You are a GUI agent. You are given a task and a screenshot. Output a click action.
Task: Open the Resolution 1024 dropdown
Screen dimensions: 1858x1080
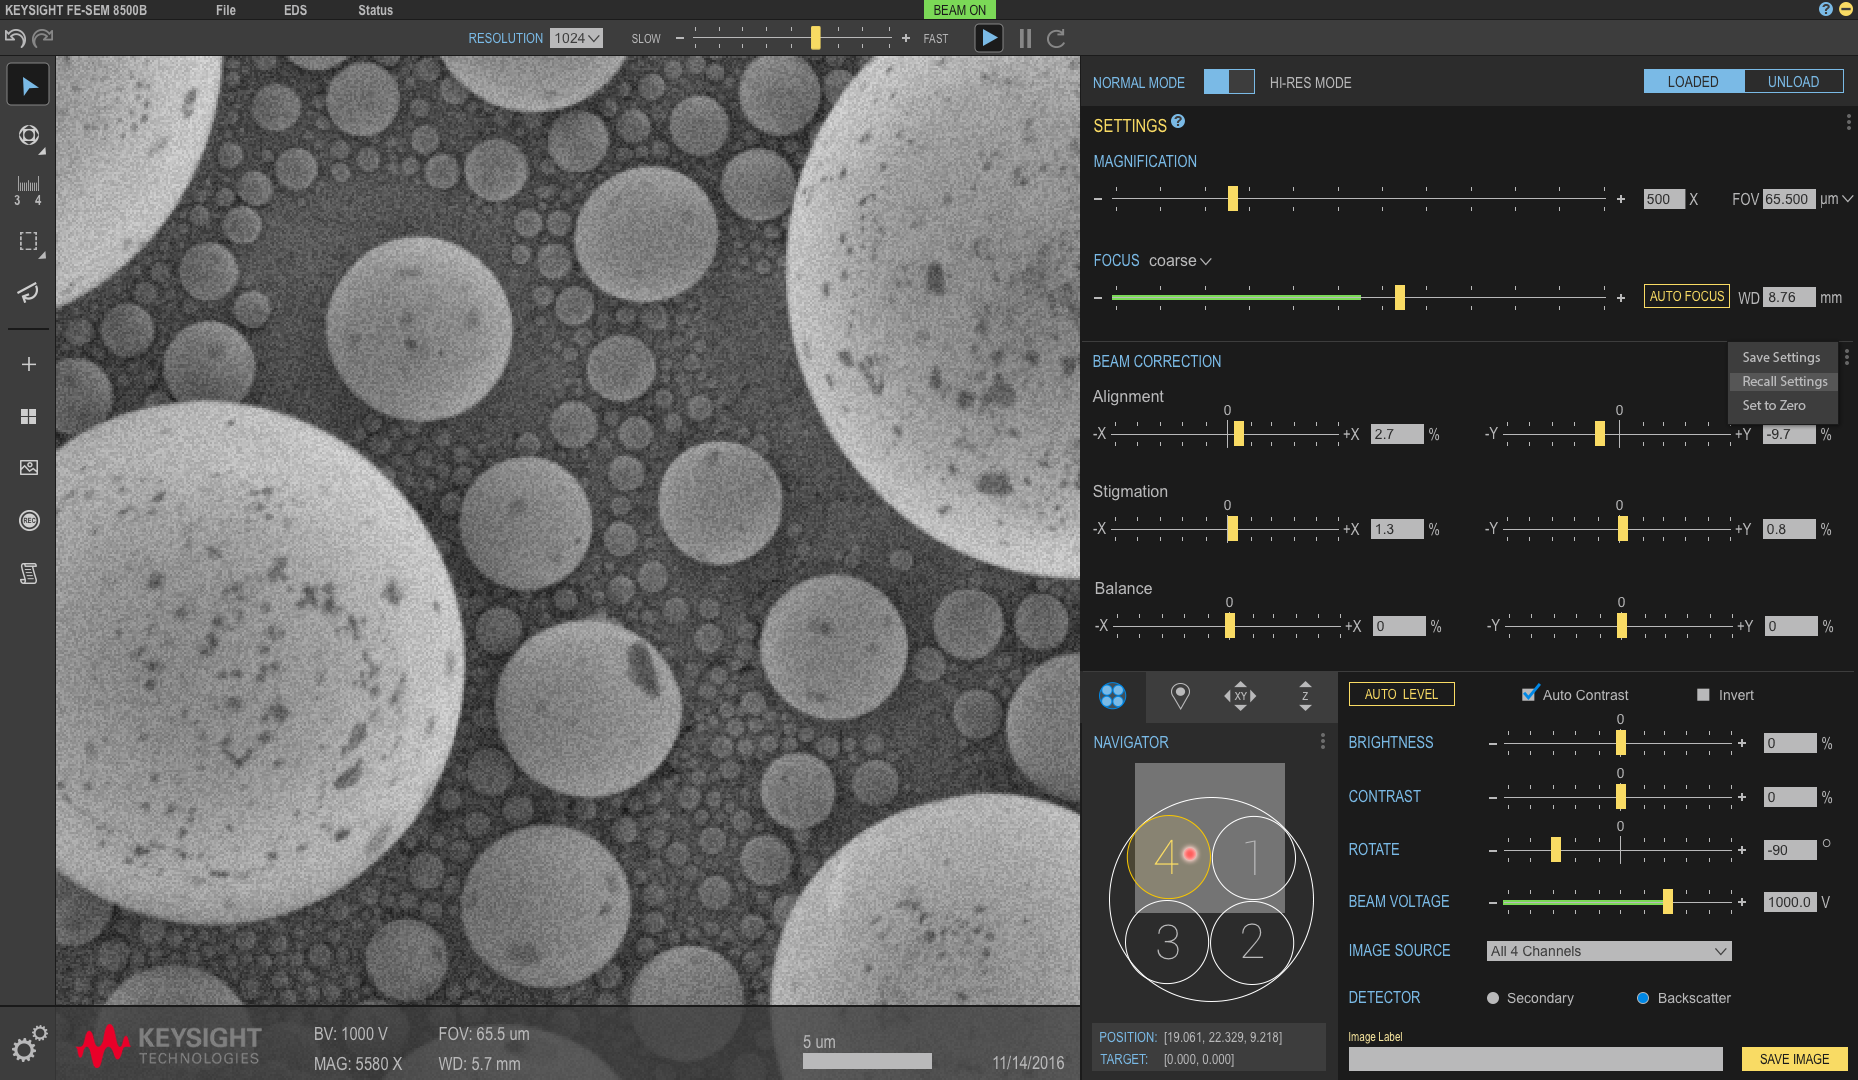click(577, 38)
